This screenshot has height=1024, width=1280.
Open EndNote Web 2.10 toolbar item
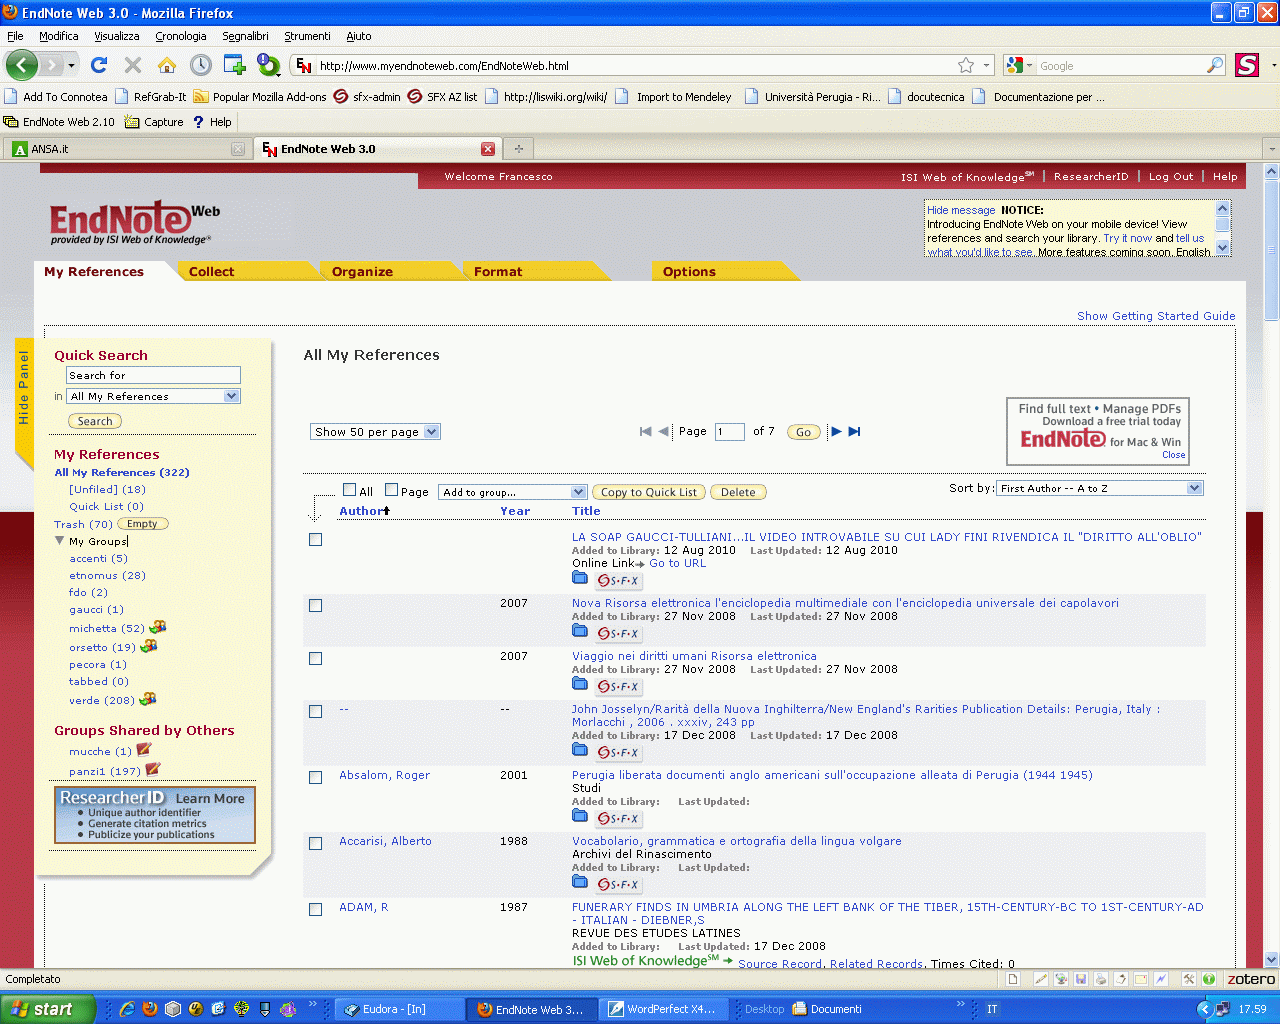tap(59, 122)
